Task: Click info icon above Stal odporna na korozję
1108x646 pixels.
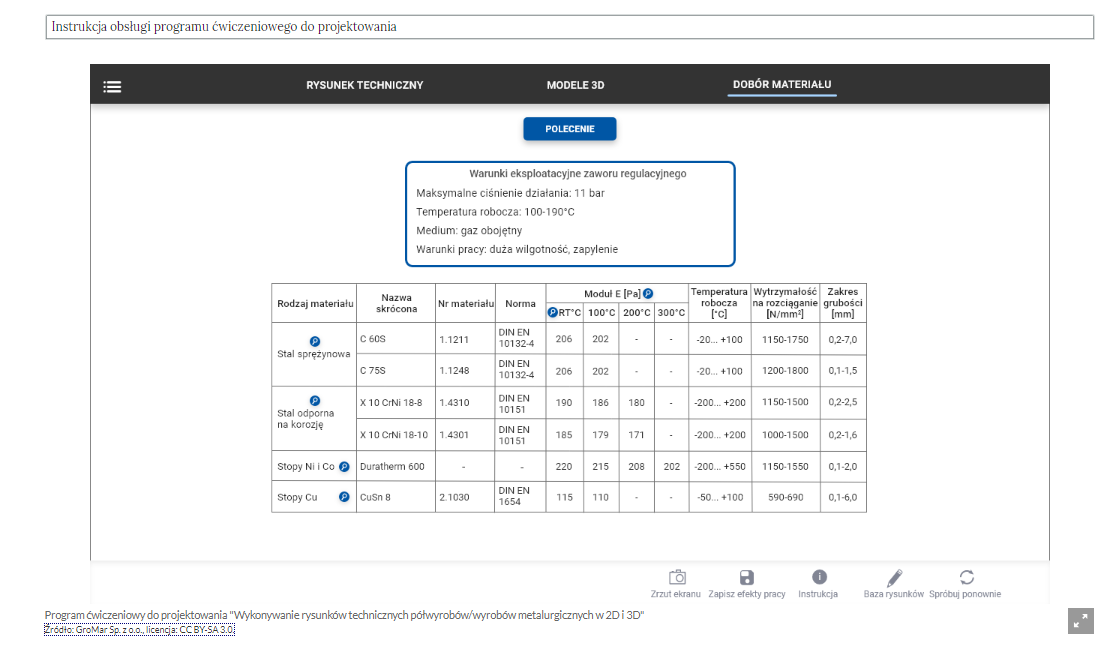Action: point(314,401)
